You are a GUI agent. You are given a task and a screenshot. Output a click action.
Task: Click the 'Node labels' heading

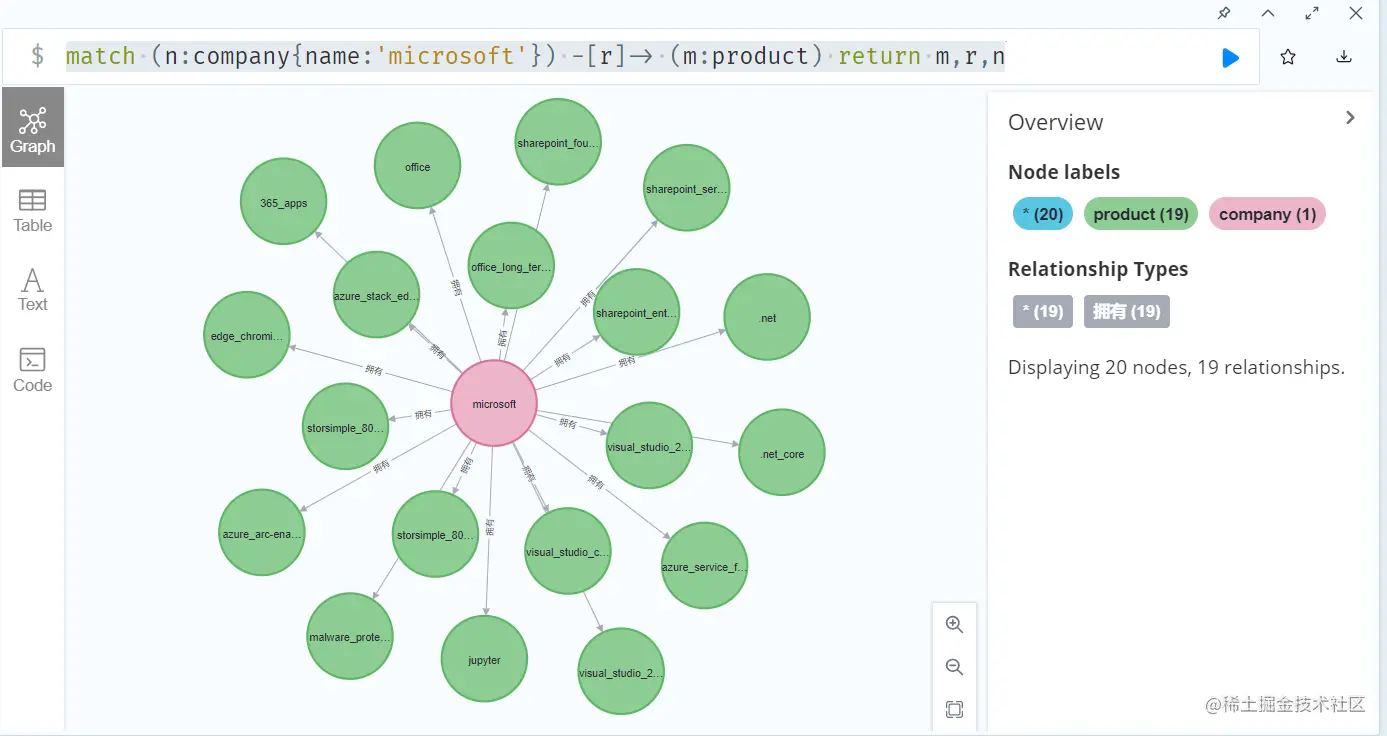coord(1064,172)
